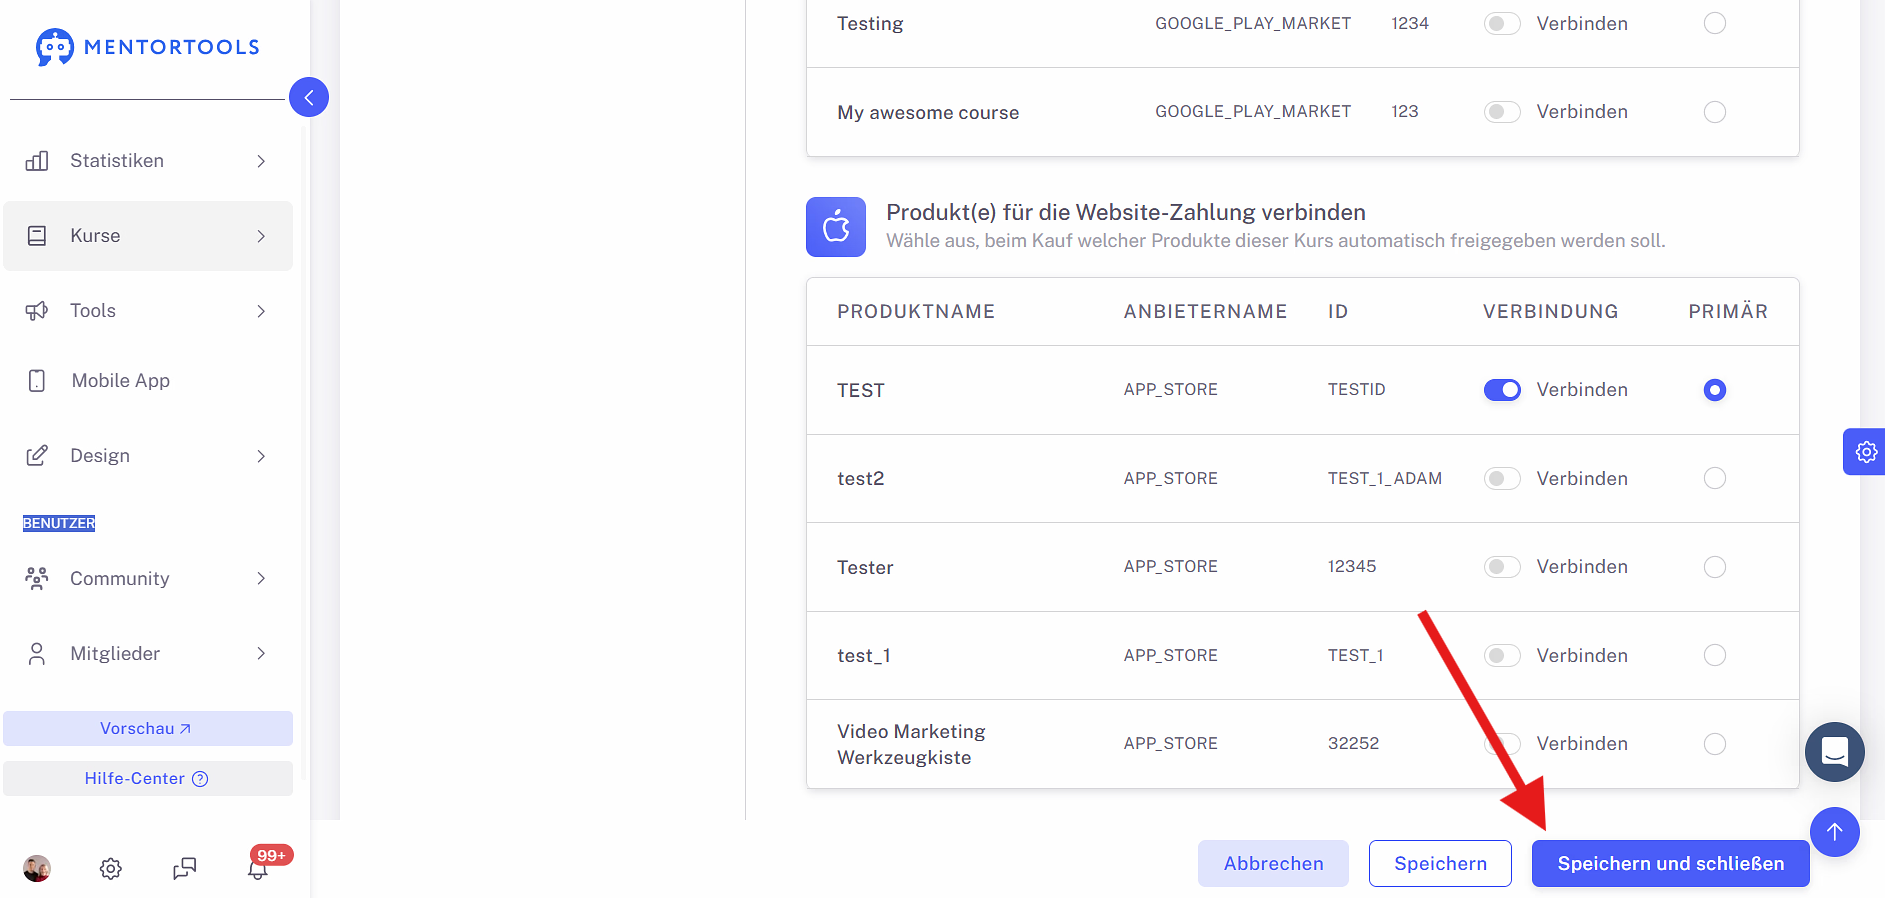The width and height of the screenshot is (1885, 898).
Task: Open the notifications bell with 99+ badge
Action: tap(258, 868)
